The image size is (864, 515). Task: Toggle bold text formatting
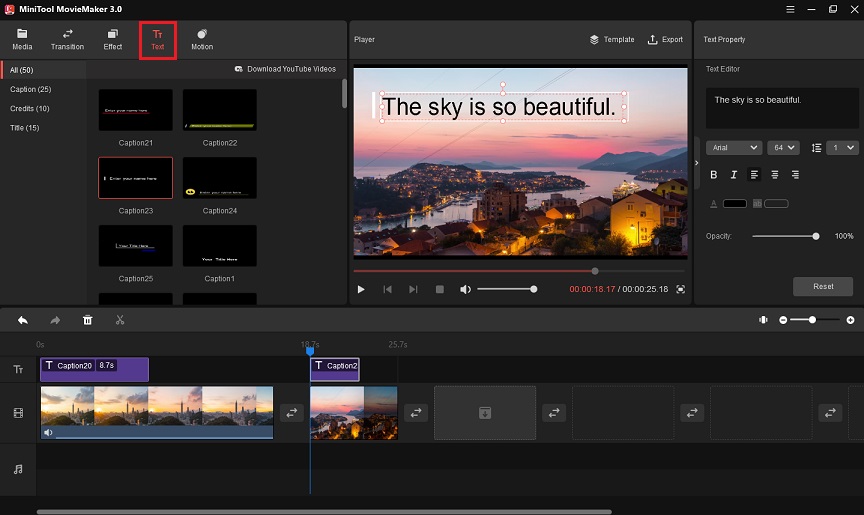[714, 175]
